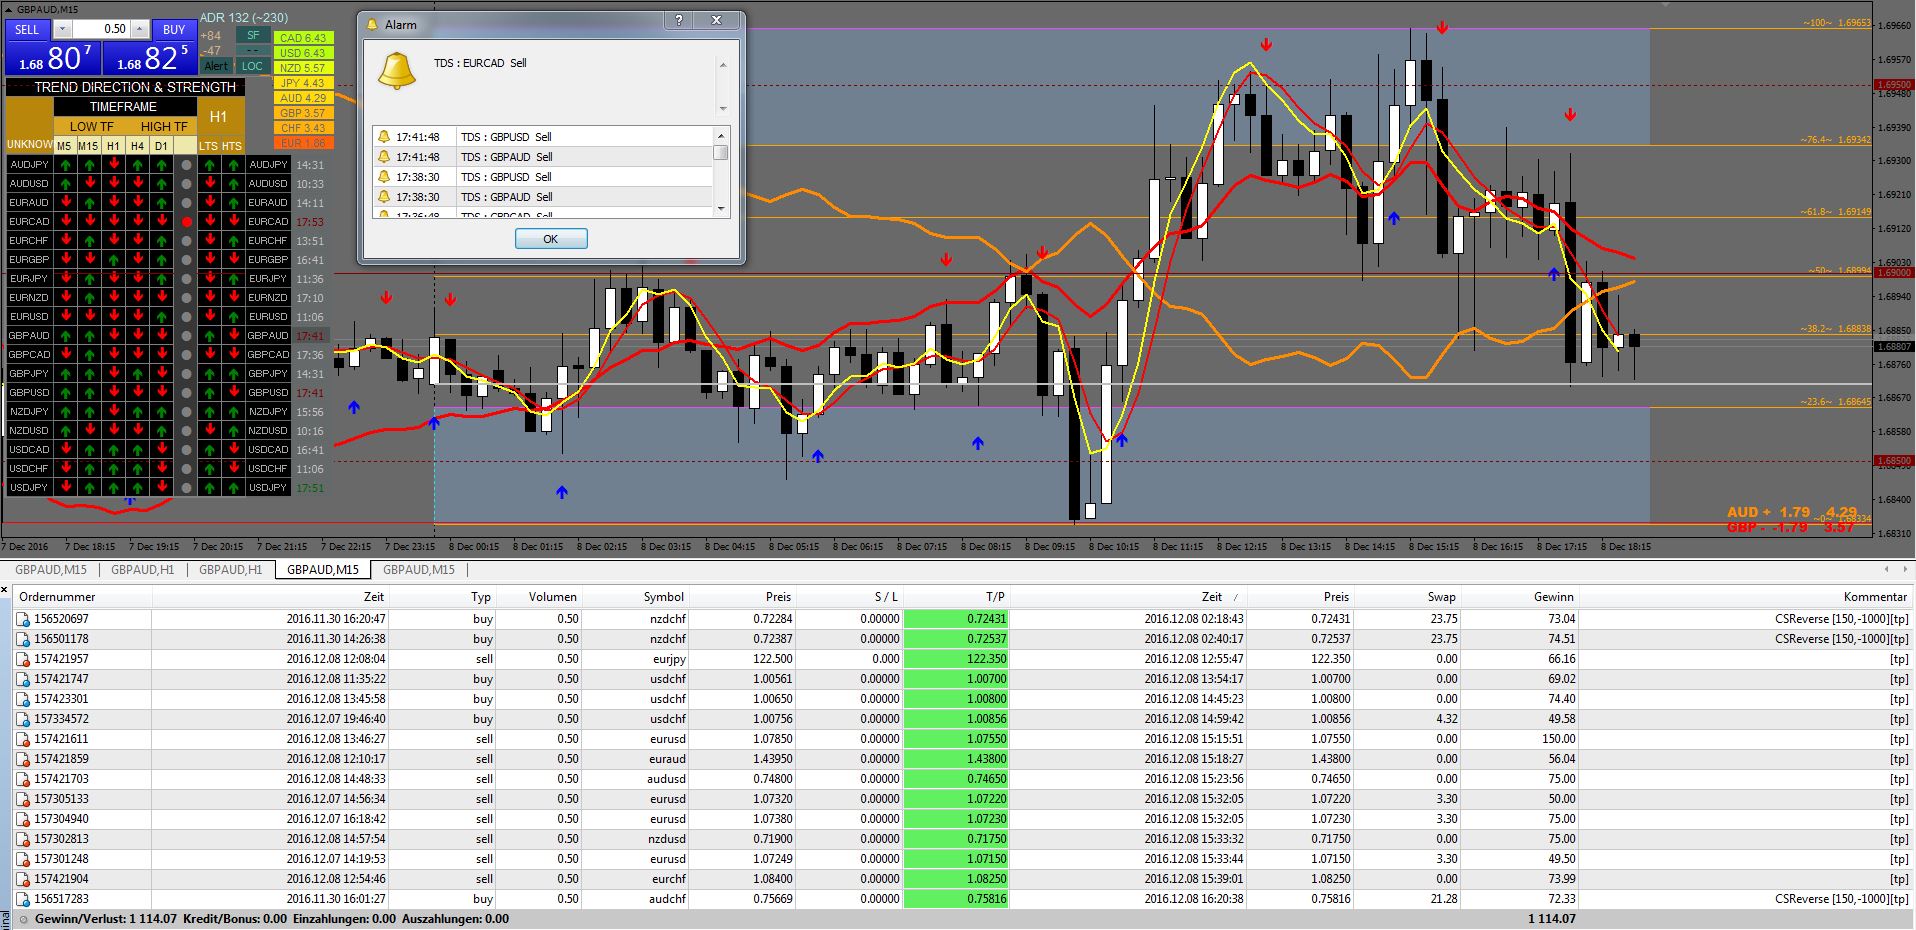Click the order icon beside 157302813
Viewport: 1916px width, 930px height.
click(23, 839)
